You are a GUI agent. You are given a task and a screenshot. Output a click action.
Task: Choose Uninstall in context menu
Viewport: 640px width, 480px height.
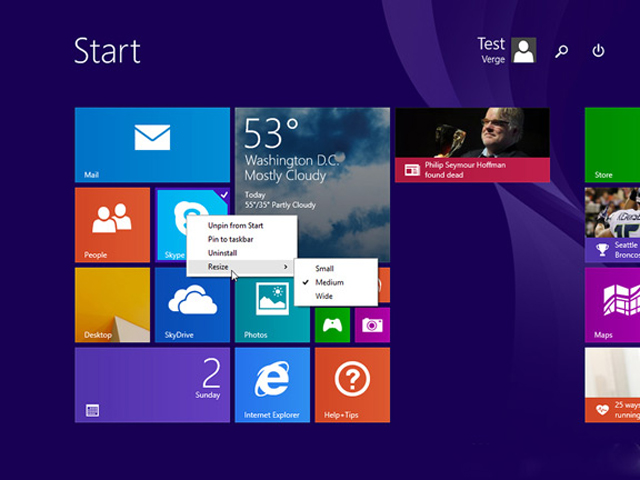point(242,253)
